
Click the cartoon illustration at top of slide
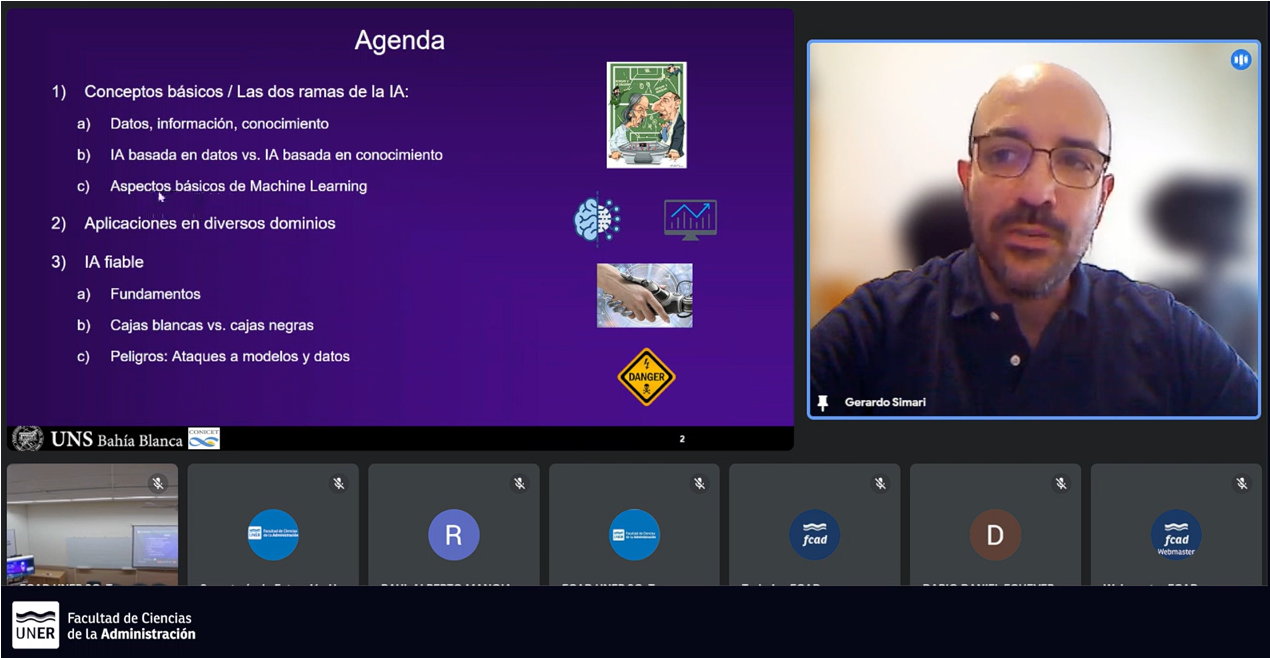pyautogui.click(x=646, y=115)
